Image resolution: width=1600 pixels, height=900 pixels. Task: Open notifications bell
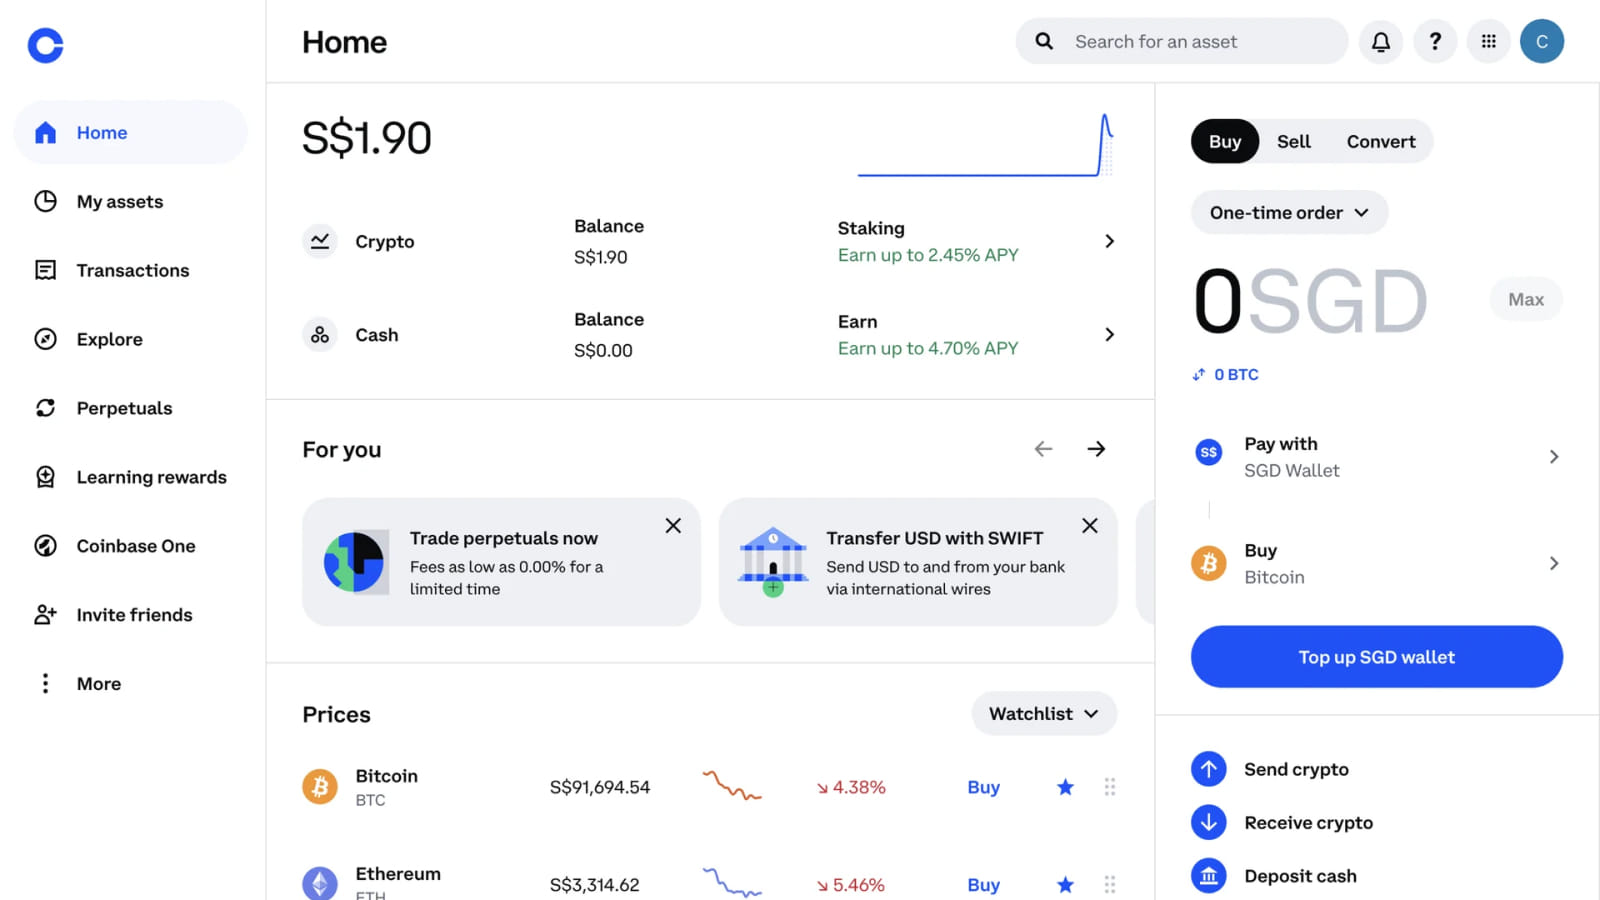click(x=1381, y=41)
